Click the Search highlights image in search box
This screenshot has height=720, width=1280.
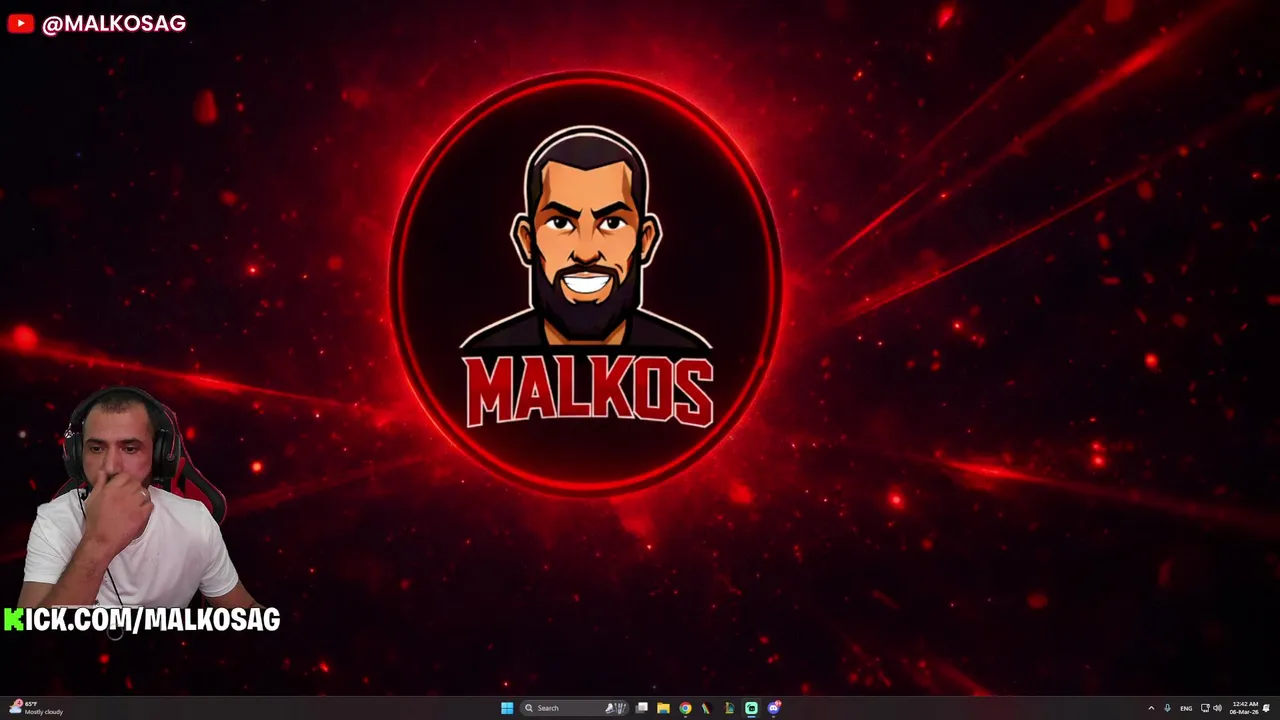point(614,708)
